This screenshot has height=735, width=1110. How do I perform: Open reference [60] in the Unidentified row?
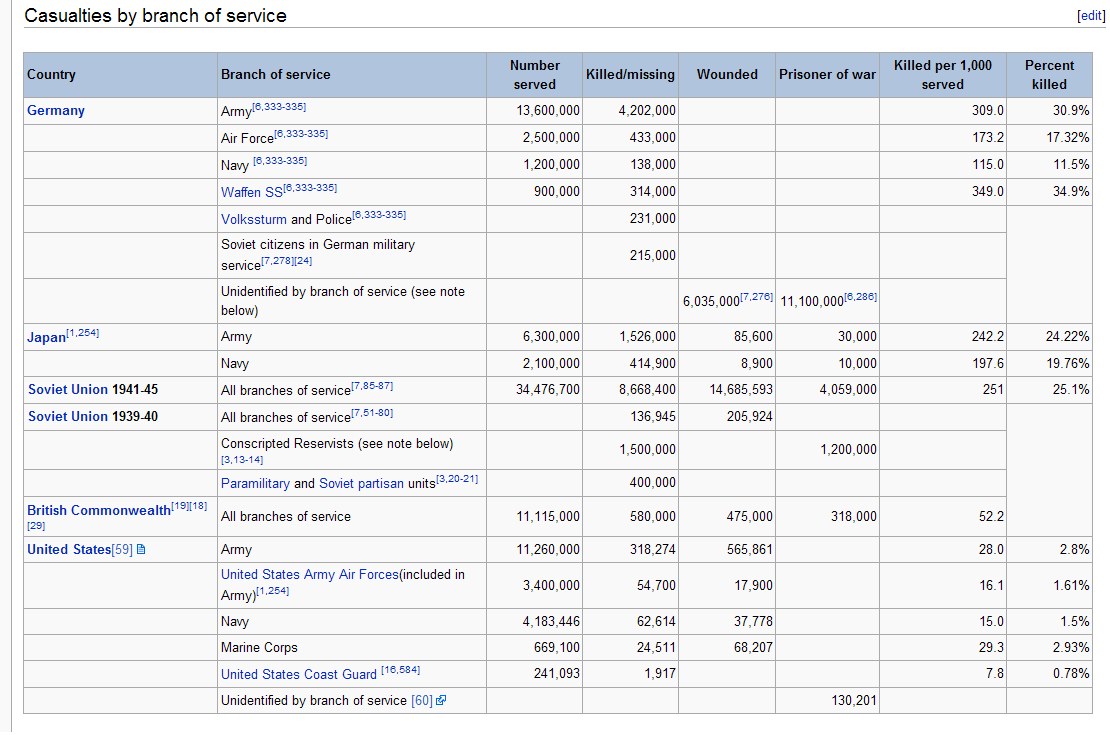click(422, 701)
